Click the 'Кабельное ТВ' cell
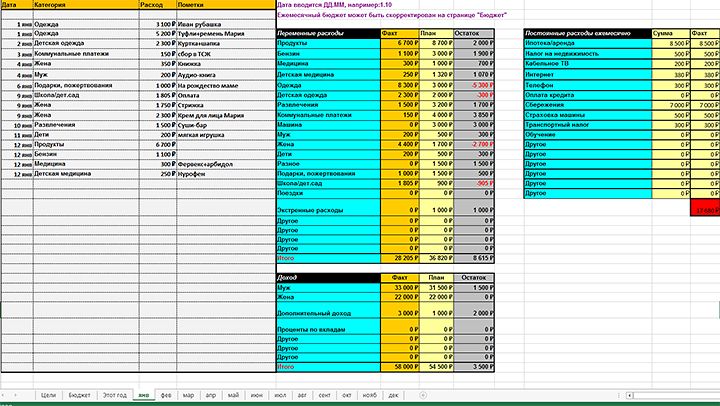 (x=588, y=64)
